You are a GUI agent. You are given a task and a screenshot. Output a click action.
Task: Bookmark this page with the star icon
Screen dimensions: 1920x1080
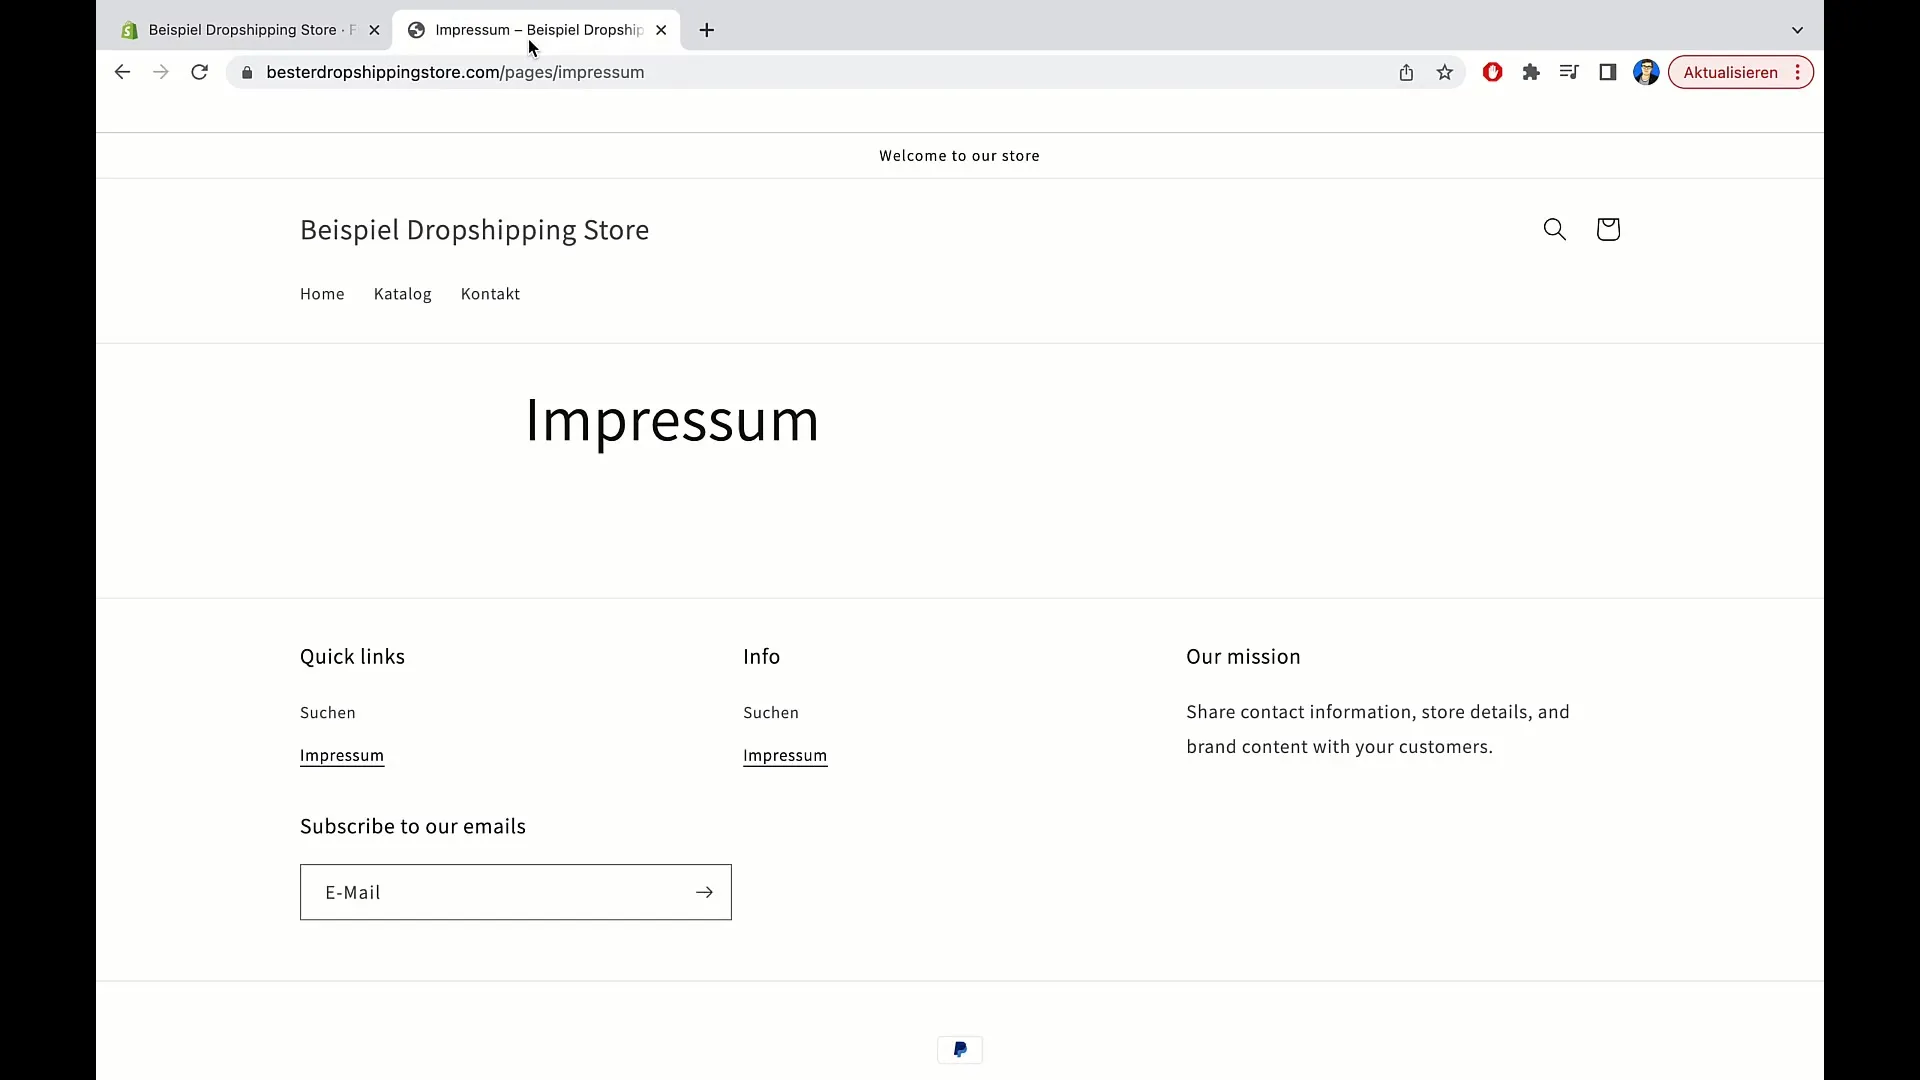pyautogui.click(x=1445, y=72)
